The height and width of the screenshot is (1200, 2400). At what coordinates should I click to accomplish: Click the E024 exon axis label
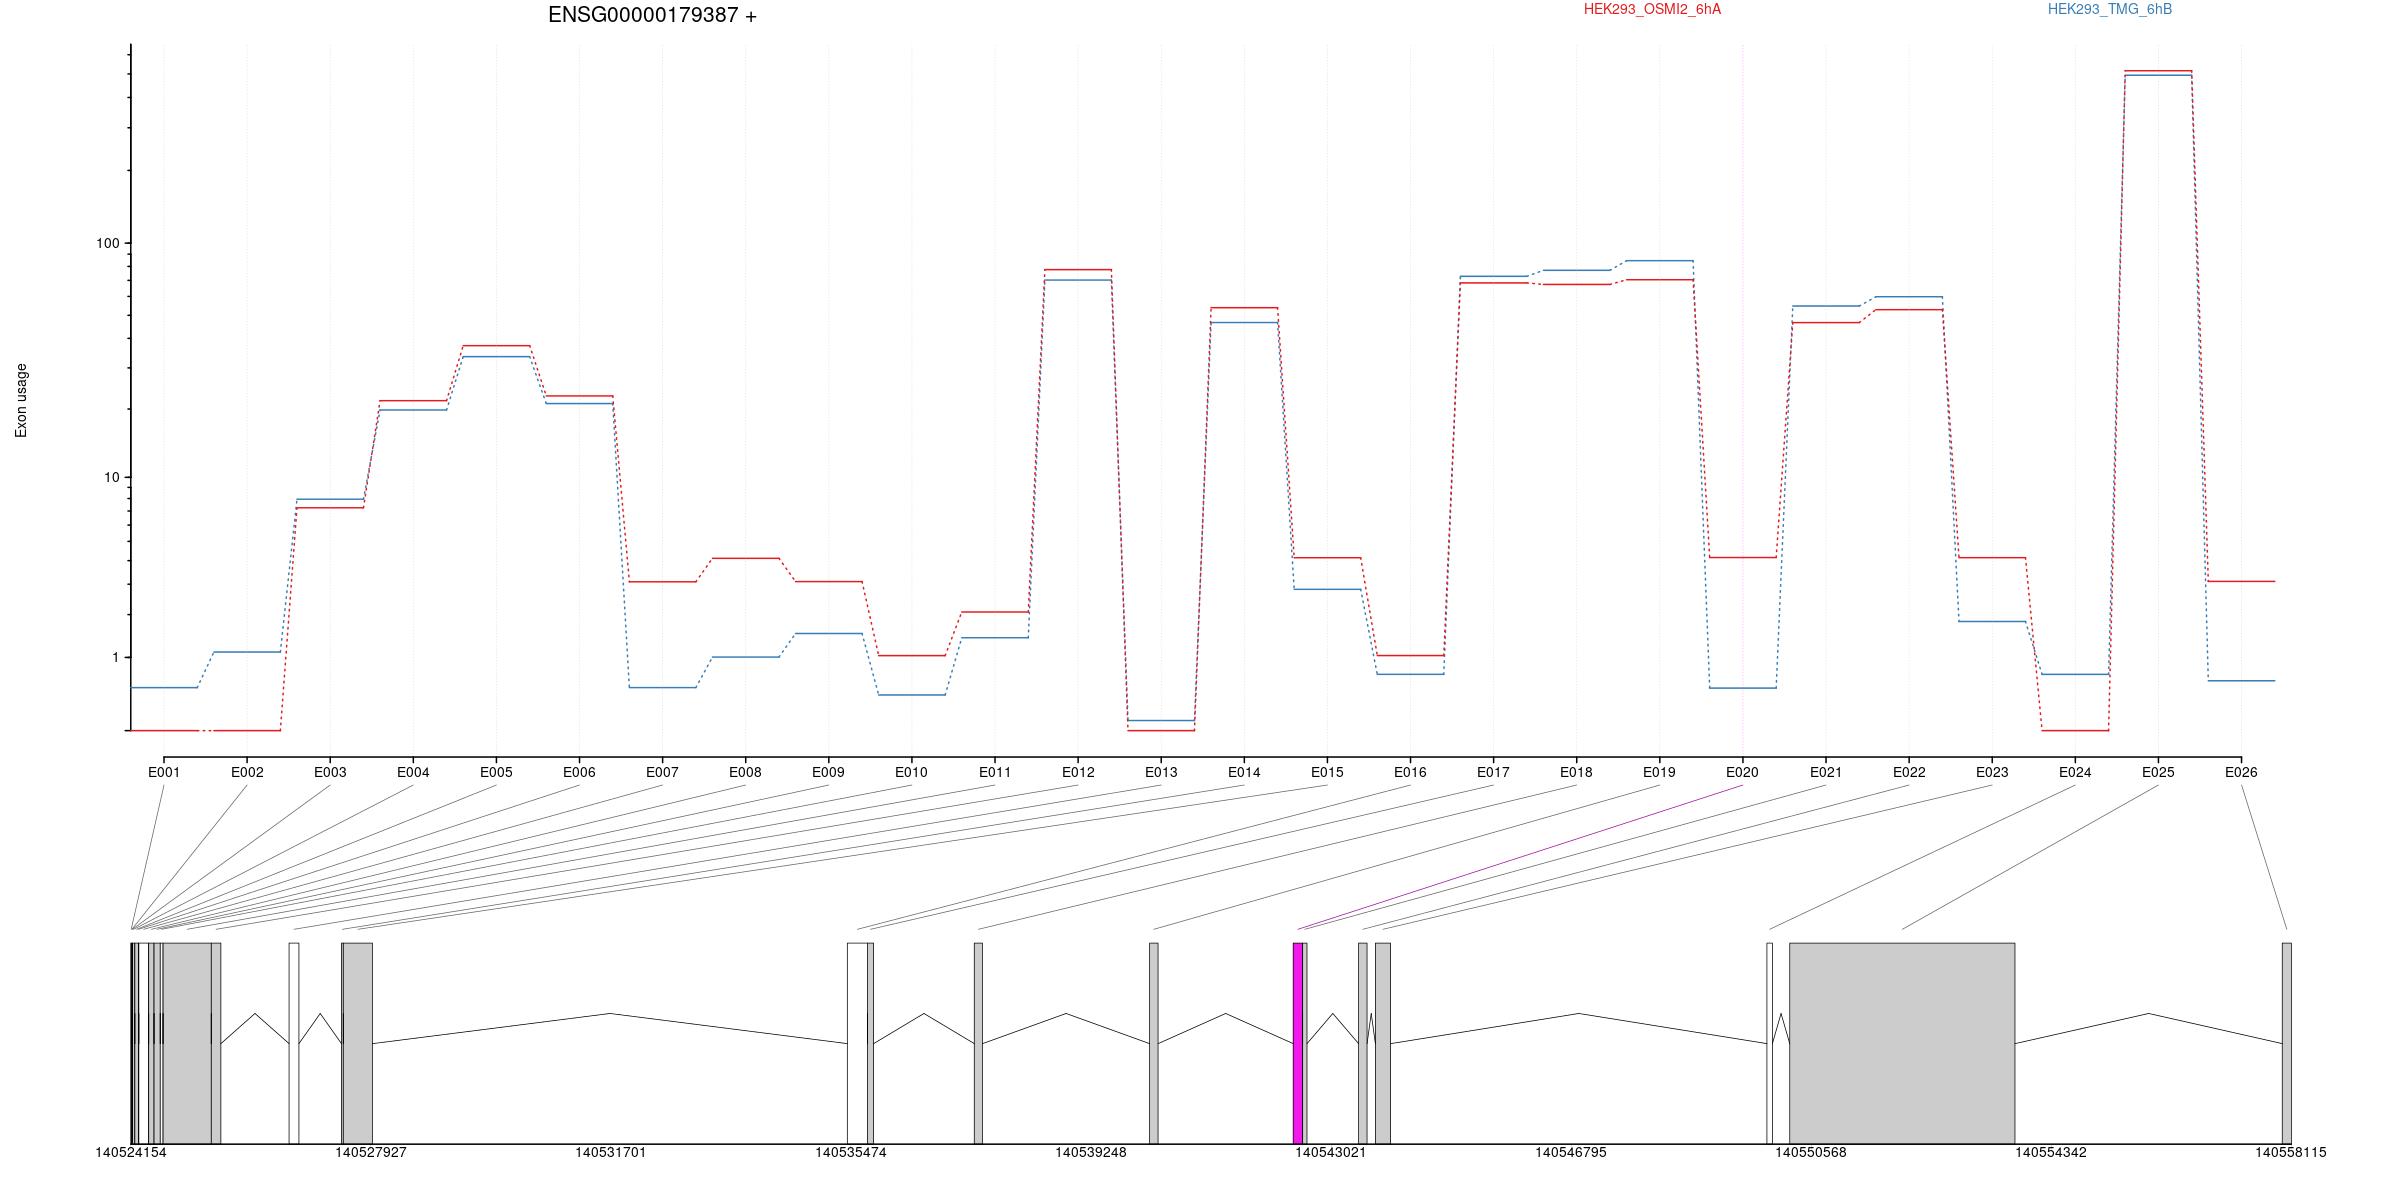tap(2075, 772)
